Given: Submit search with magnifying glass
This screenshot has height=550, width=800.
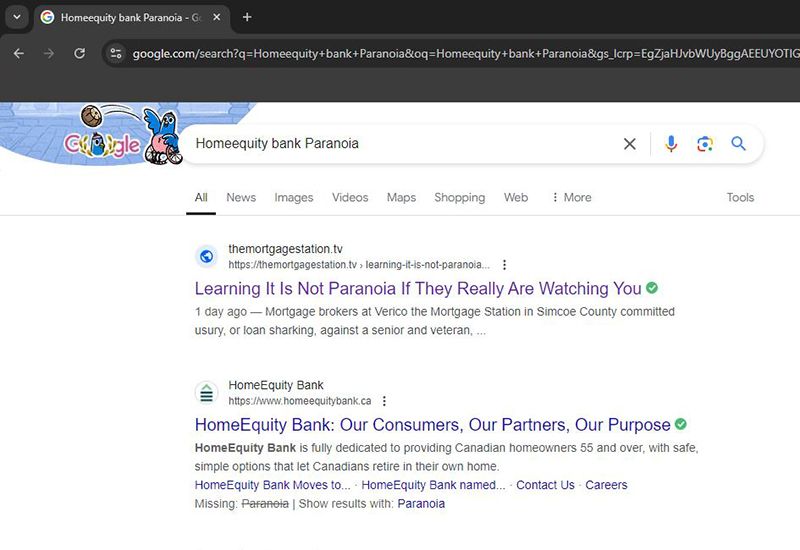Looking at the screenshot, I should pyautogui.click(x=738, y=144).
